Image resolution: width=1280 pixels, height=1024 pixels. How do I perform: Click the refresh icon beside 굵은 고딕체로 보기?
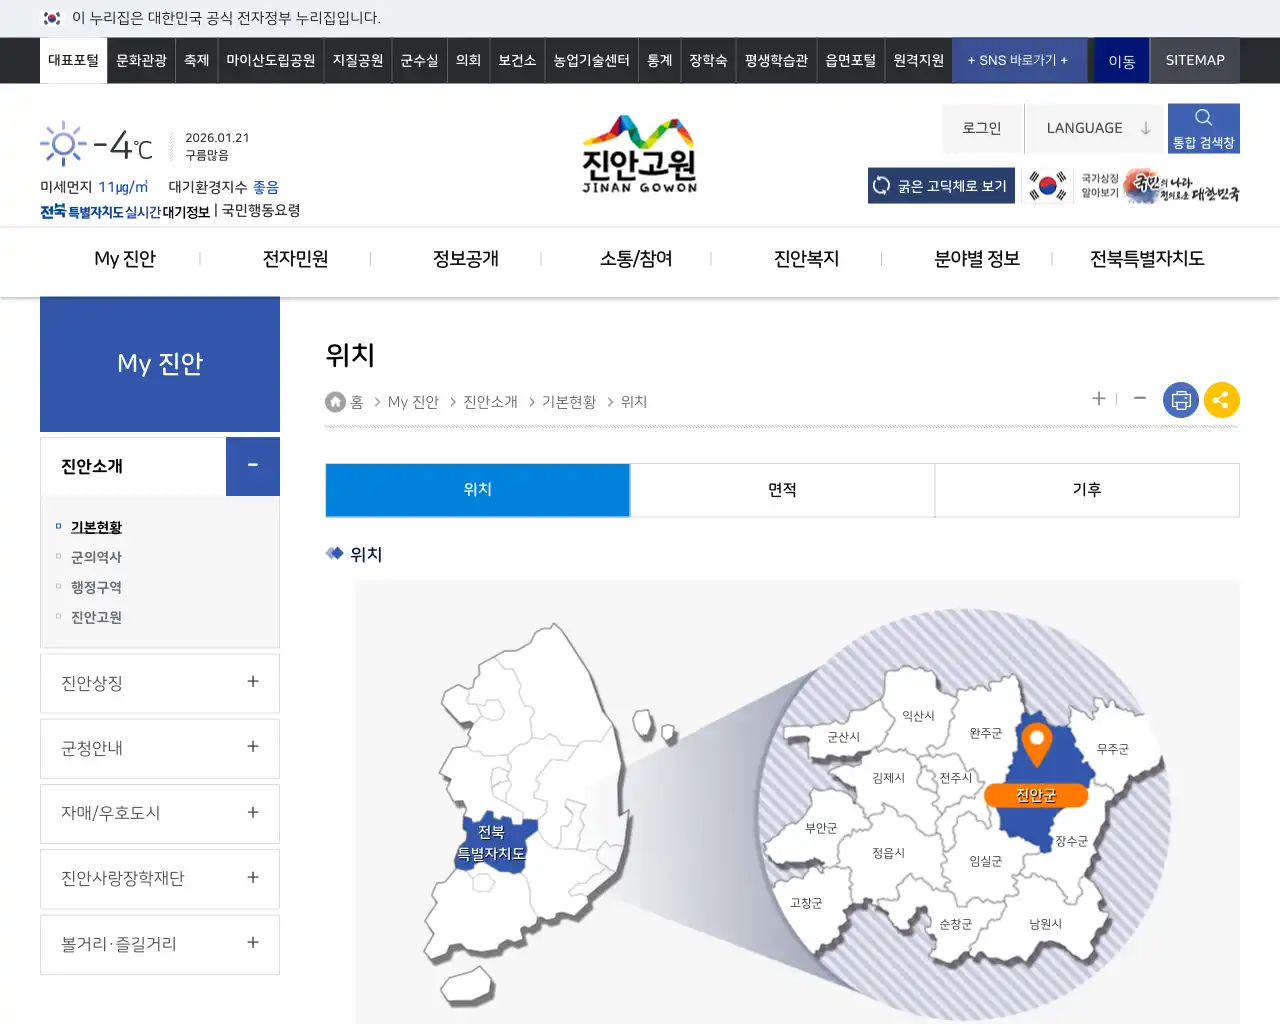[882, 185]
